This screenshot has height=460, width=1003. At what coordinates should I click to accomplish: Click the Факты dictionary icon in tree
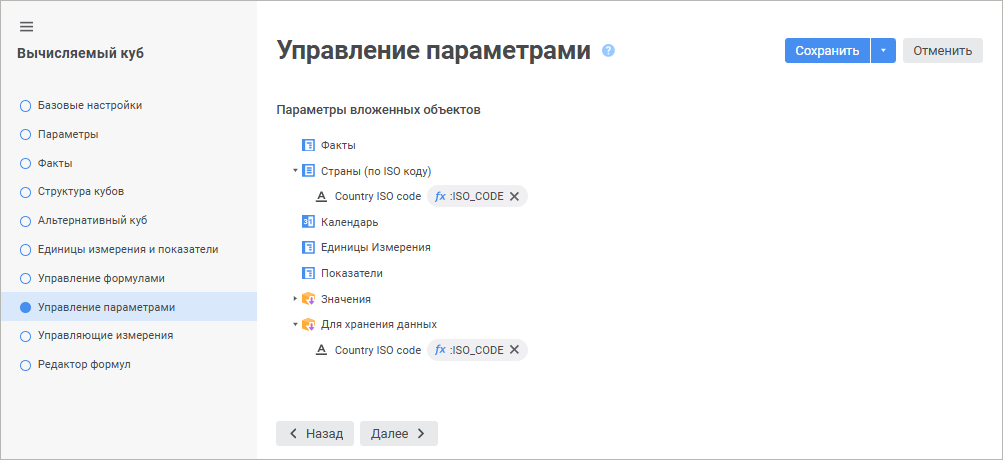(x=308, y=145)
